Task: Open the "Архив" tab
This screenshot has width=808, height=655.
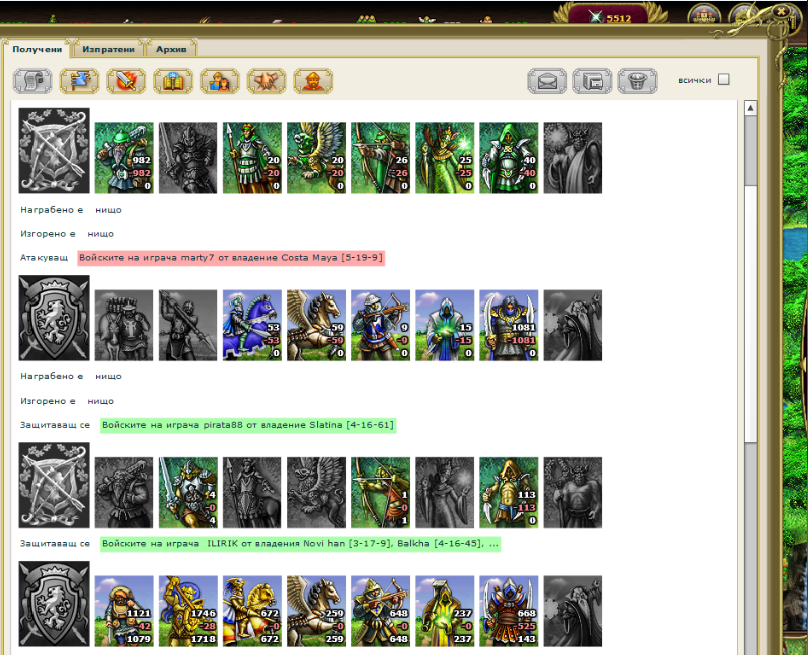Action: [171, 49]
